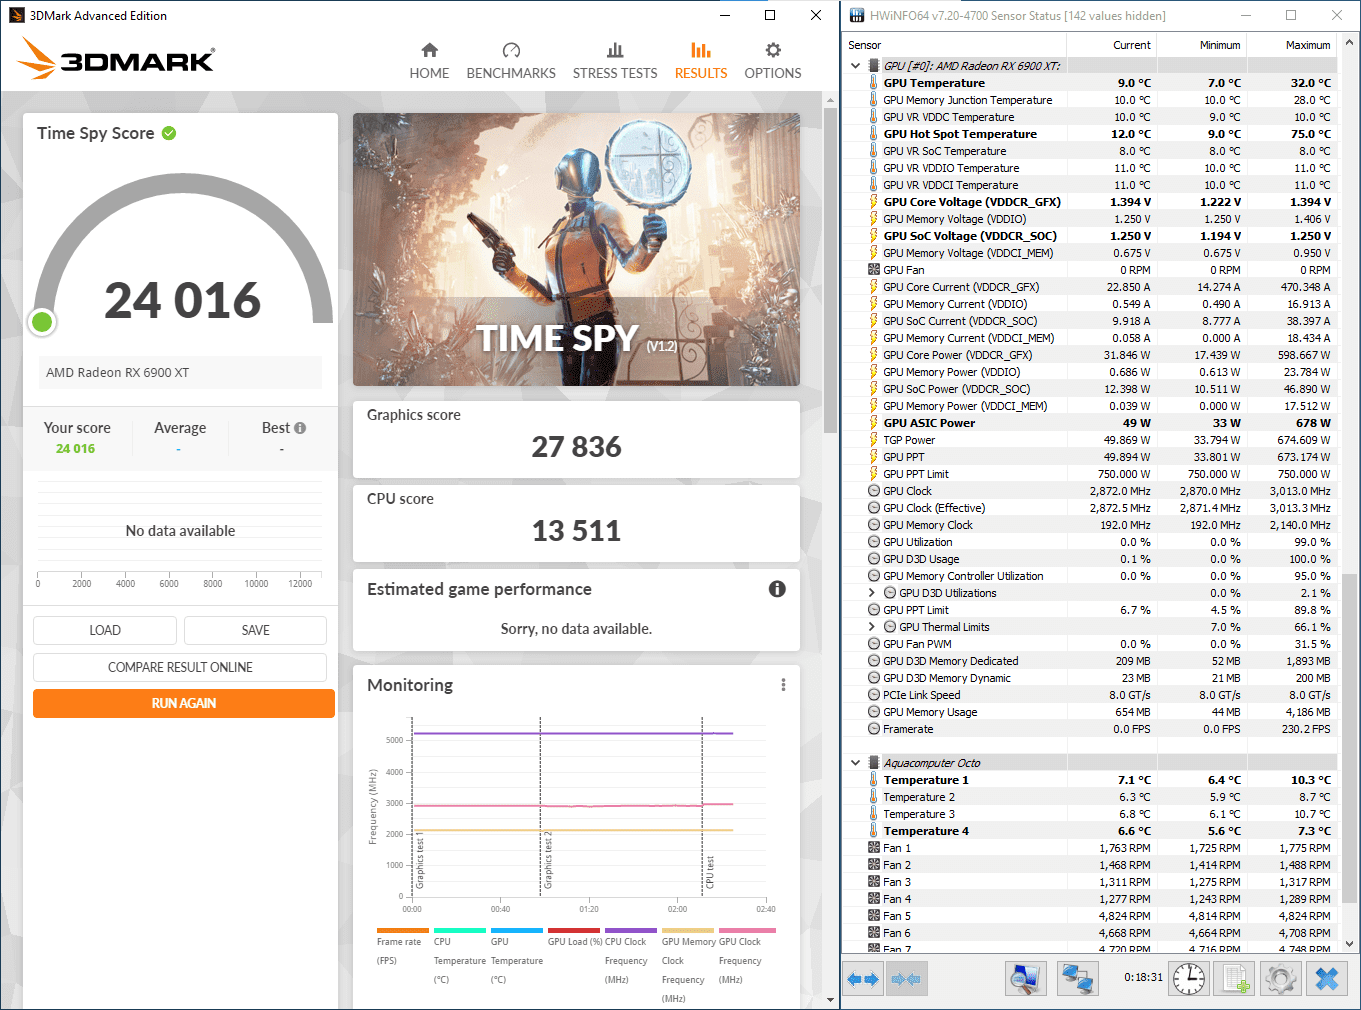Click the thermometer icon beside GPU Temperature
Screen dimensions: 1361x1010
[873, 83]
